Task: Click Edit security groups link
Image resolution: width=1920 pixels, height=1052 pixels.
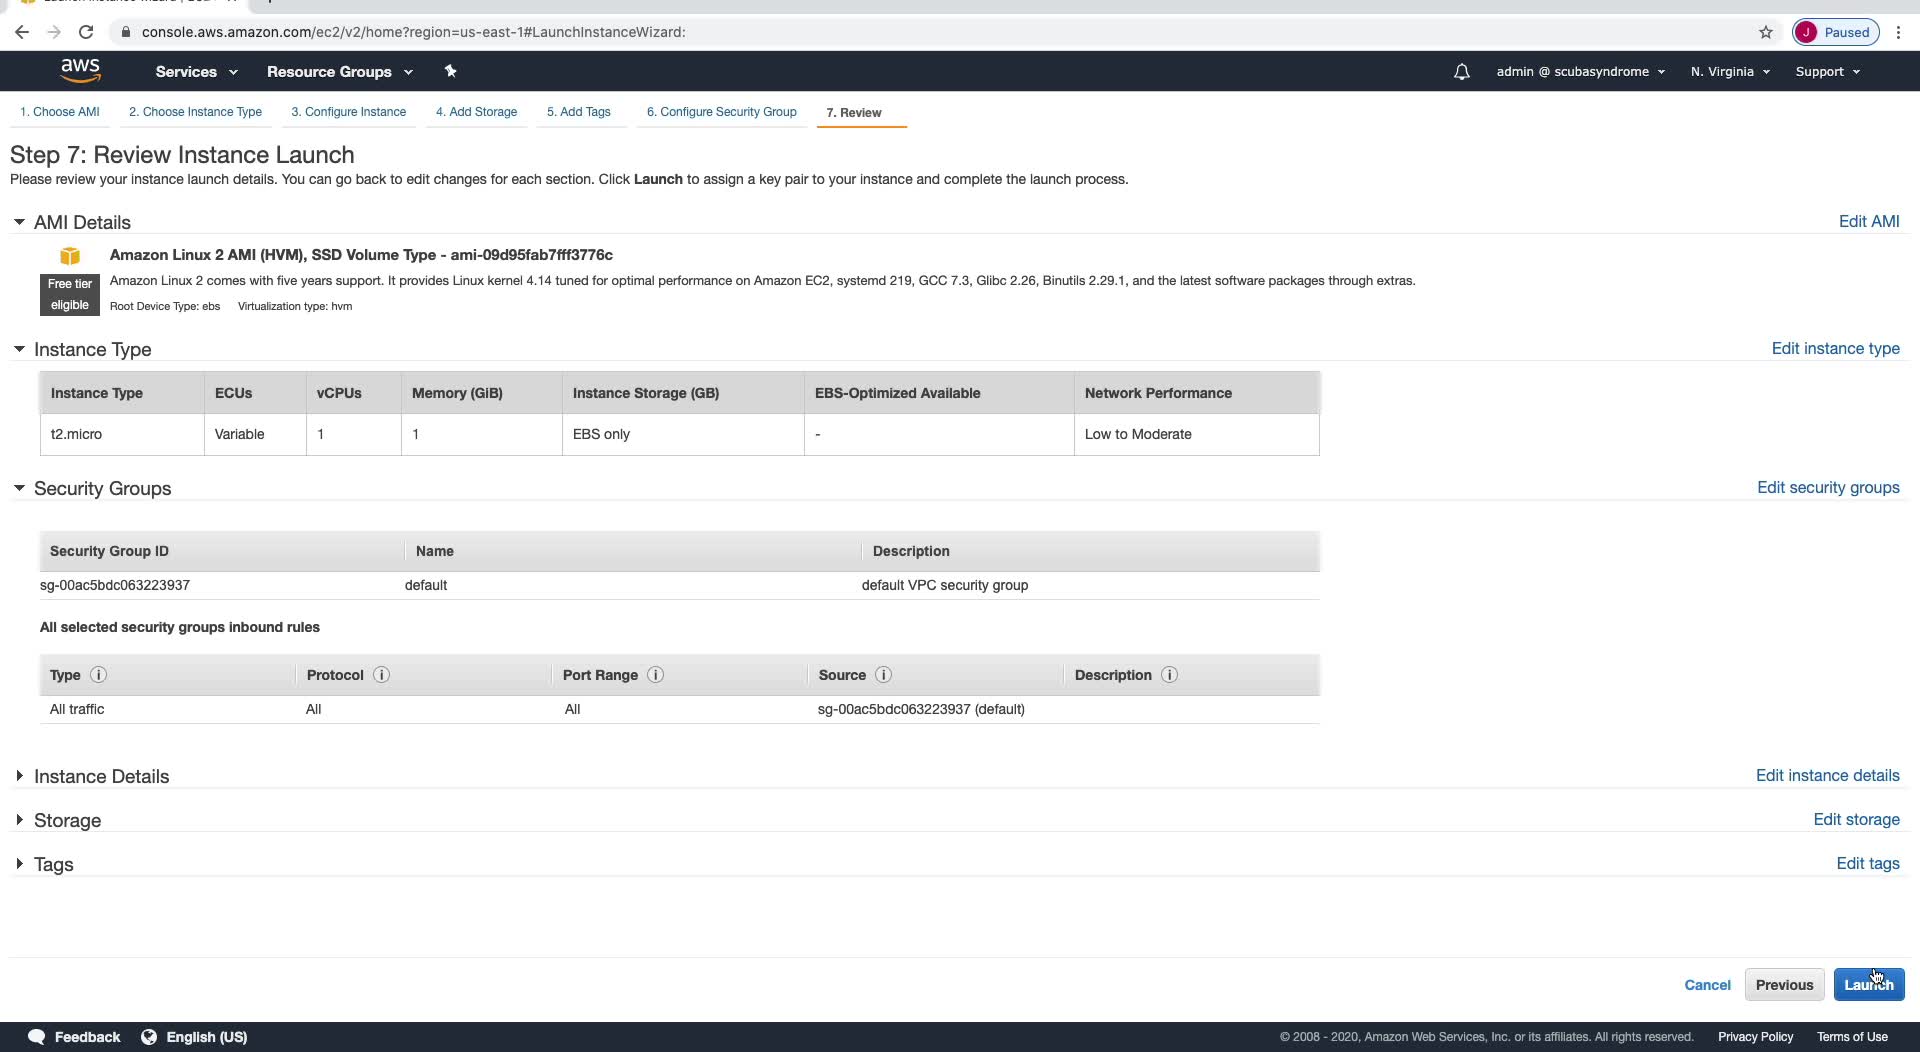Action: tap(1828, 488)
